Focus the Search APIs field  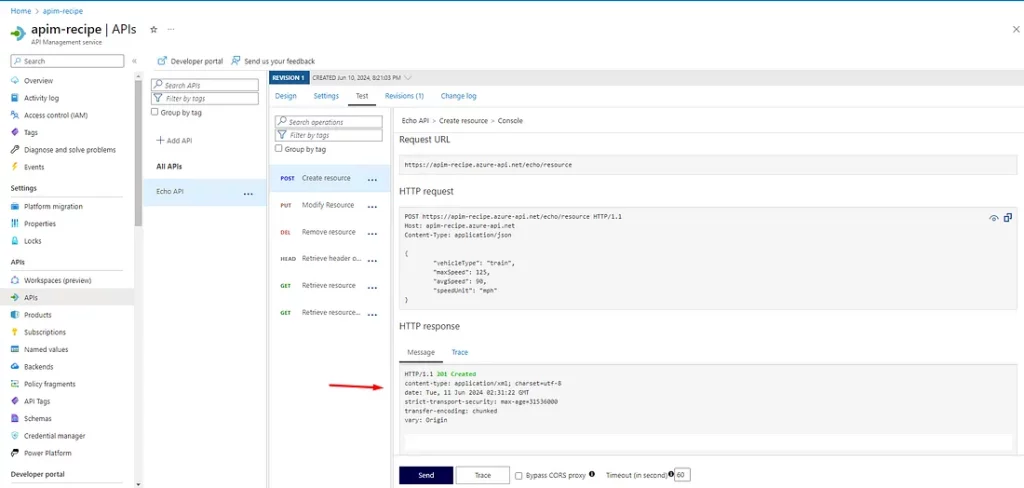205,85
